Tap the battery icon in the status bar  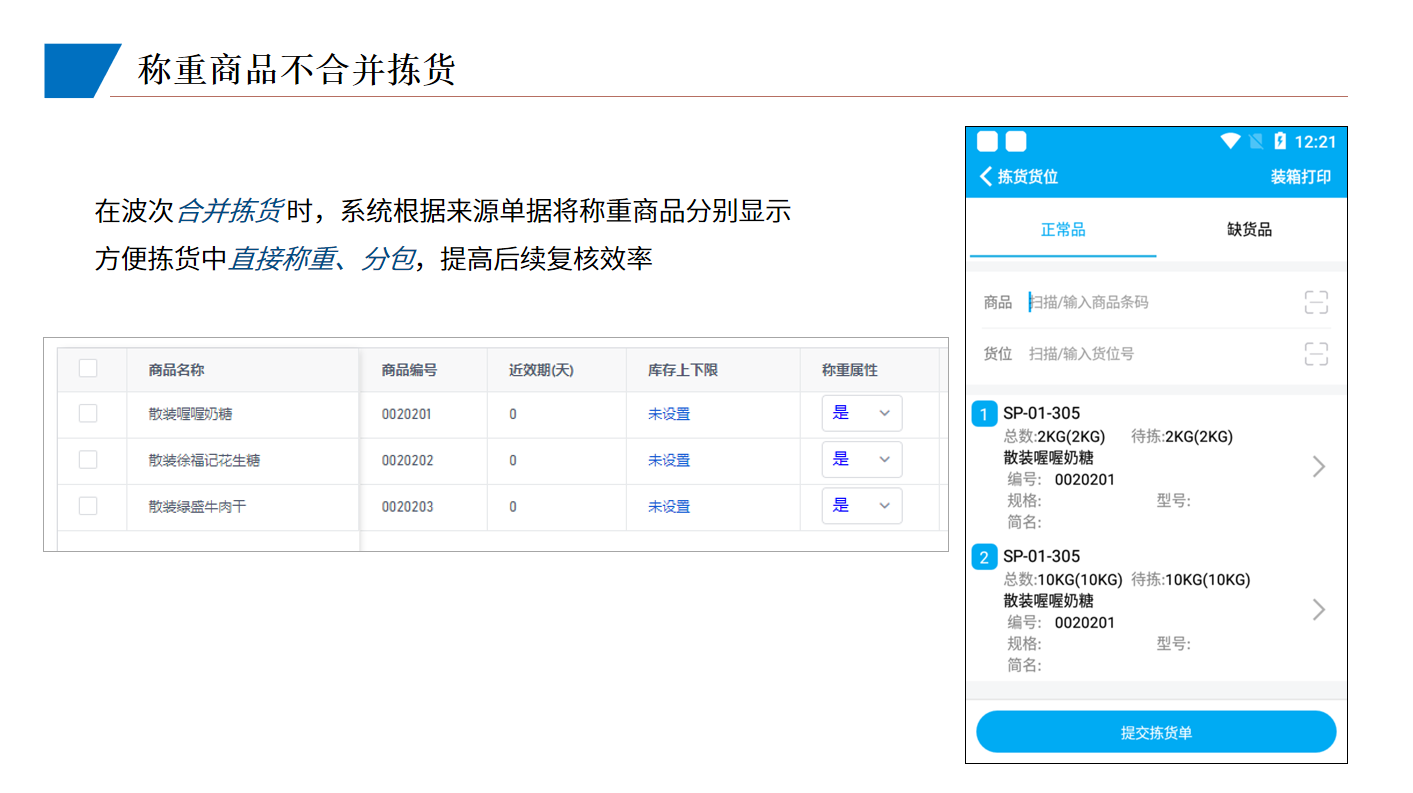1281,141
